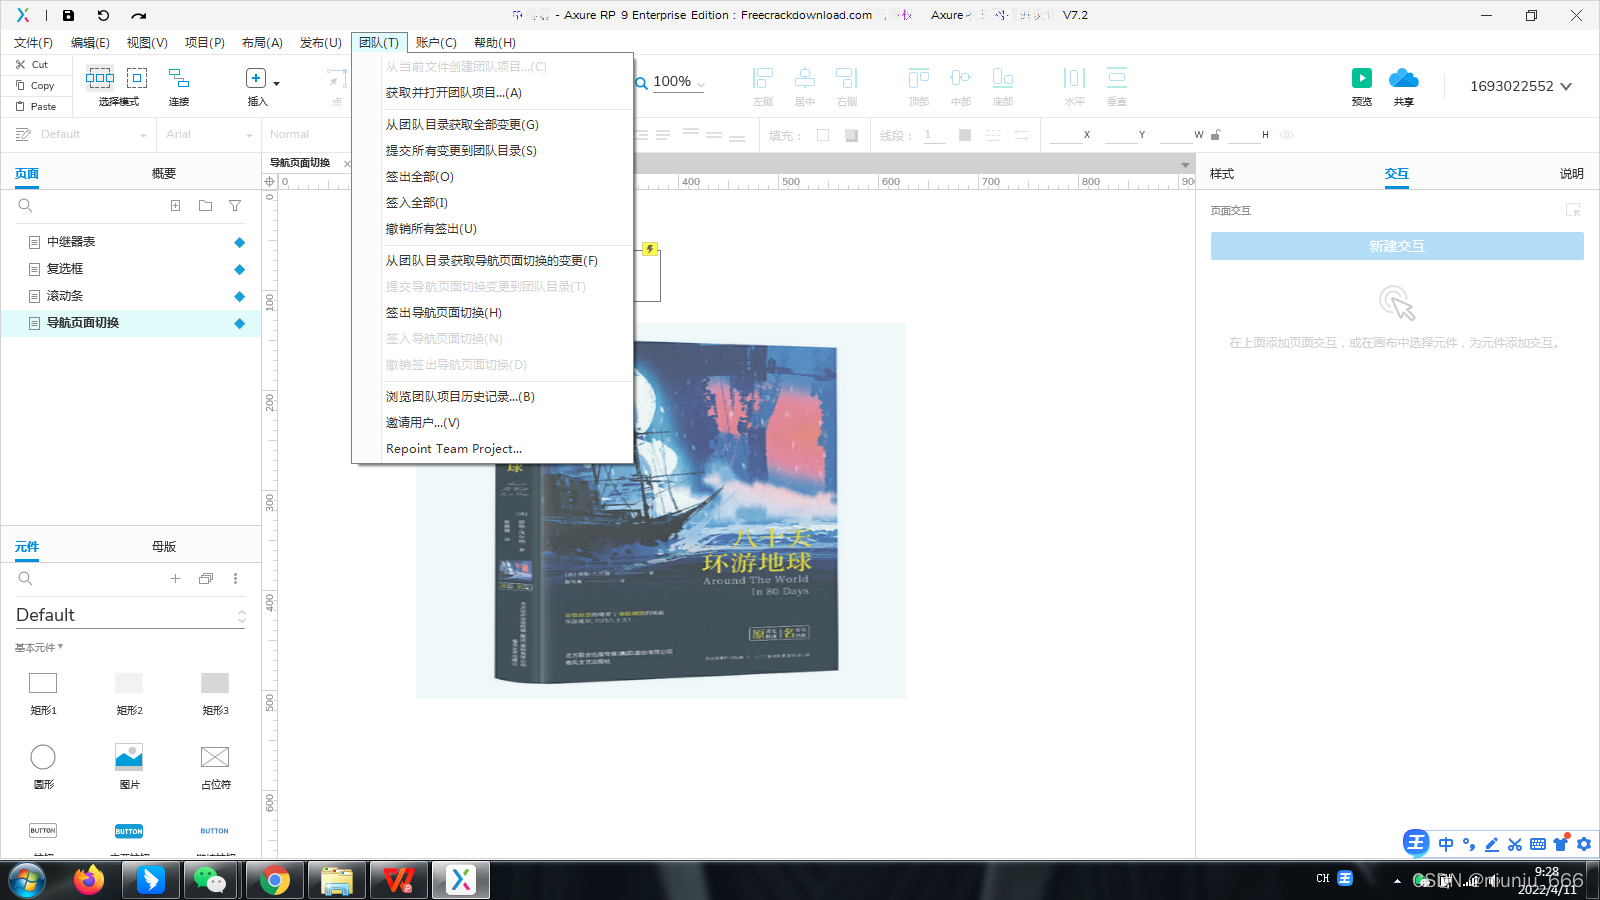Viewport: 1600px width, 900px height.
Task: Click the align top (顶部) icon
Action: (919, 78)
